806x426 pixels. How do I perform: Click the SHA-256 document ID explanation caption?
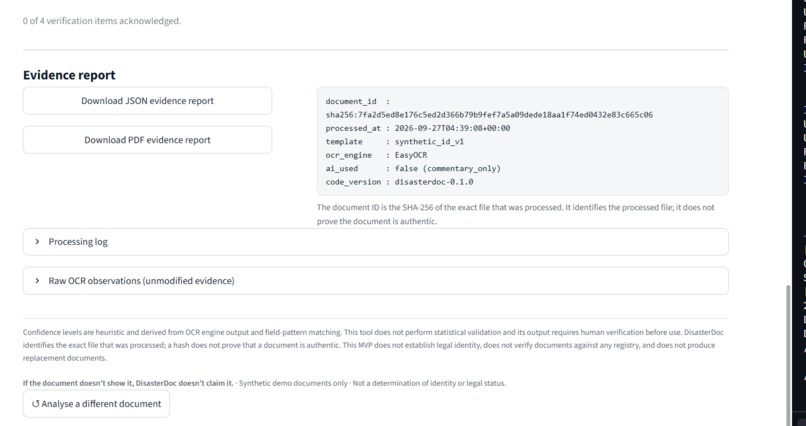click(516, 214)
